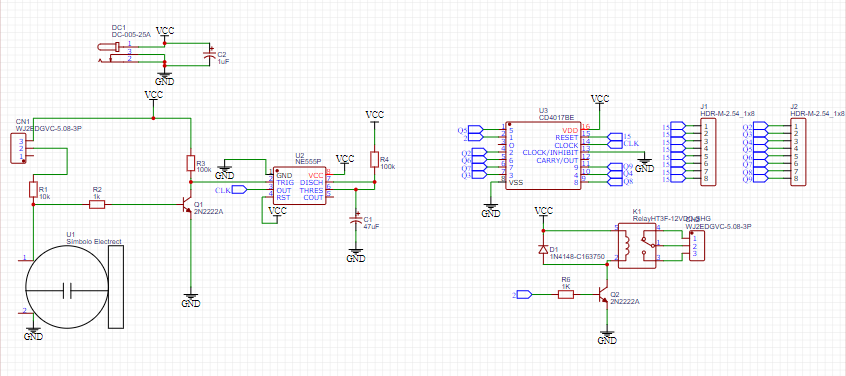The image size is (846, 376).
Task: Select the three-pin connector beside relay K1
Action: 697,246
